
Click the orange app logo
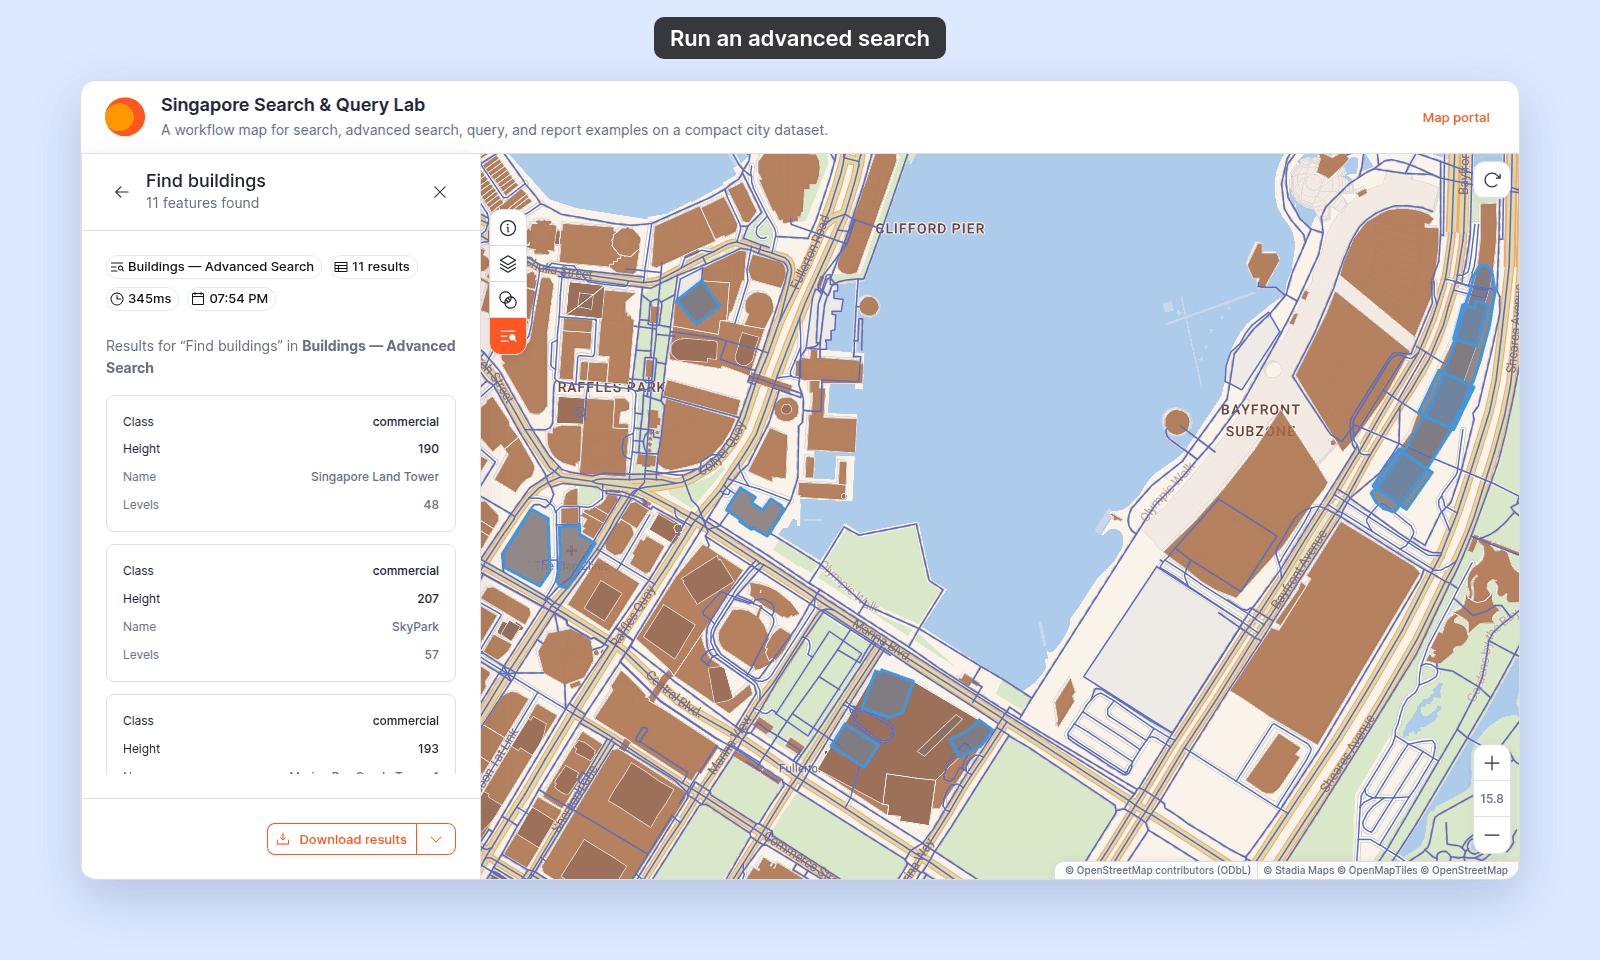tap(125, 117)
